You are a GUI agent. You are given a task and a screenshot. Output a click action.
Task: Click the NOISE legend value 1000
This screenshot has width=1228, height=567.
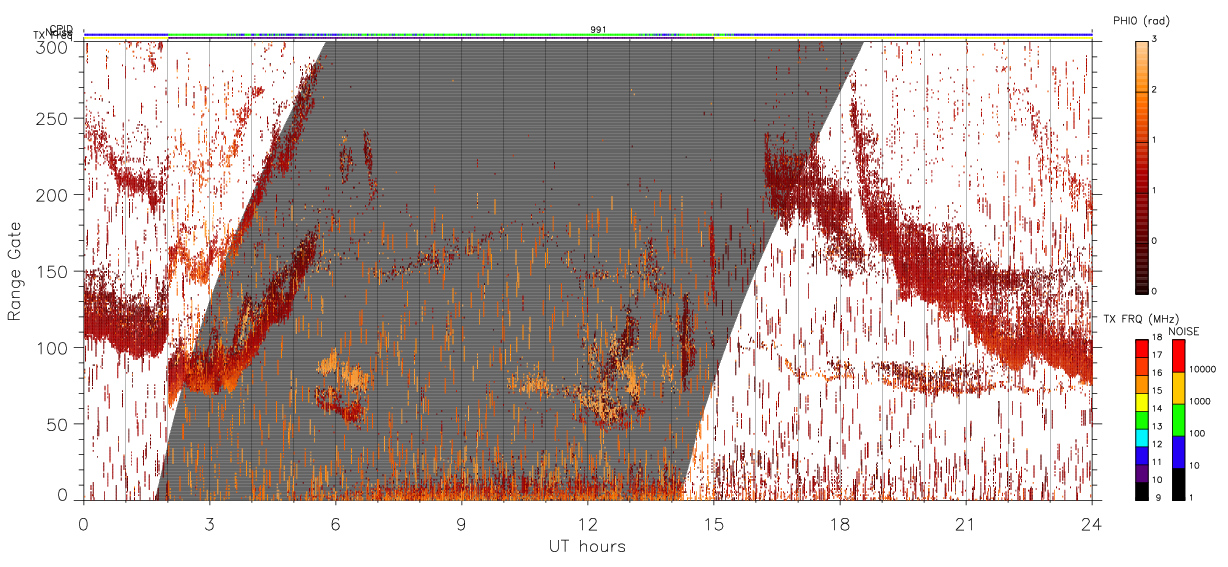click(1200, 403)
